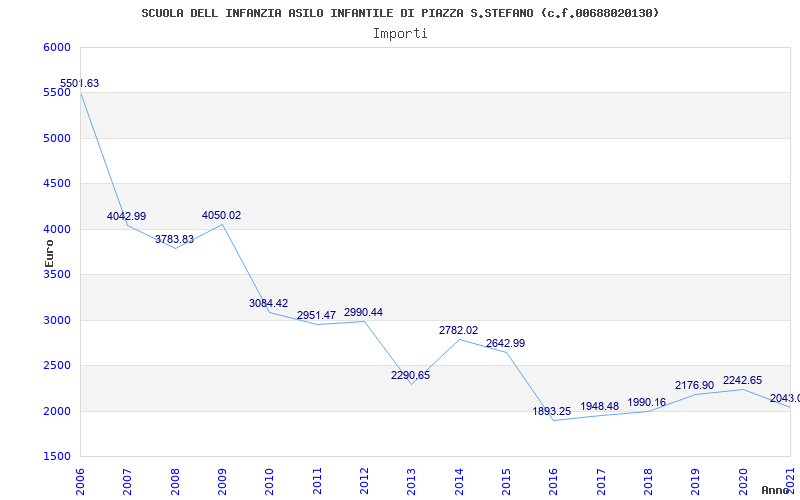Click the Euro y-axis title

click(x=49, y=253)
